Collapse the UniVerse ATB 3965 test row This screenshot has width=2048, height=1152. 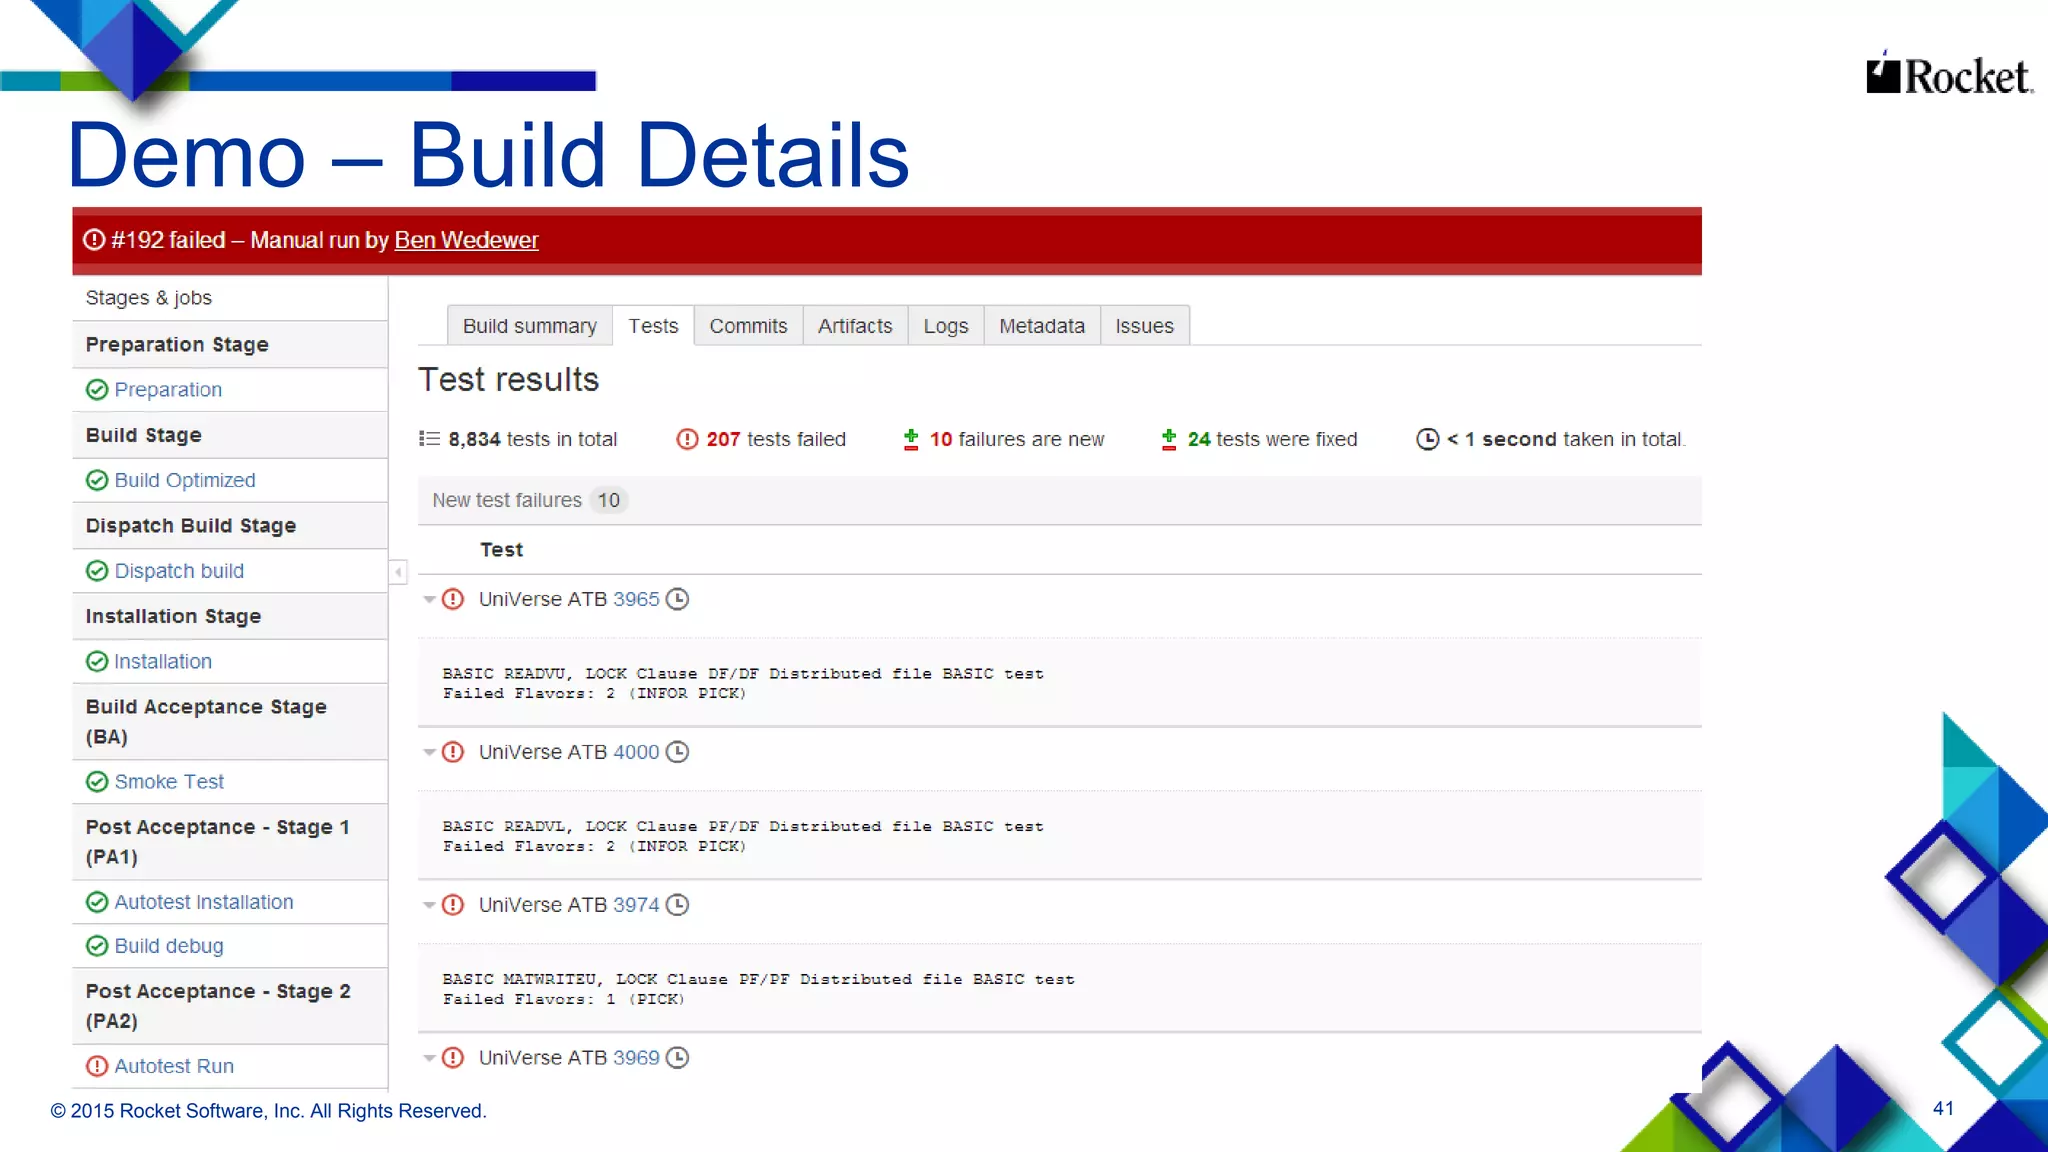pyautogui.click(x=429, y=600)
